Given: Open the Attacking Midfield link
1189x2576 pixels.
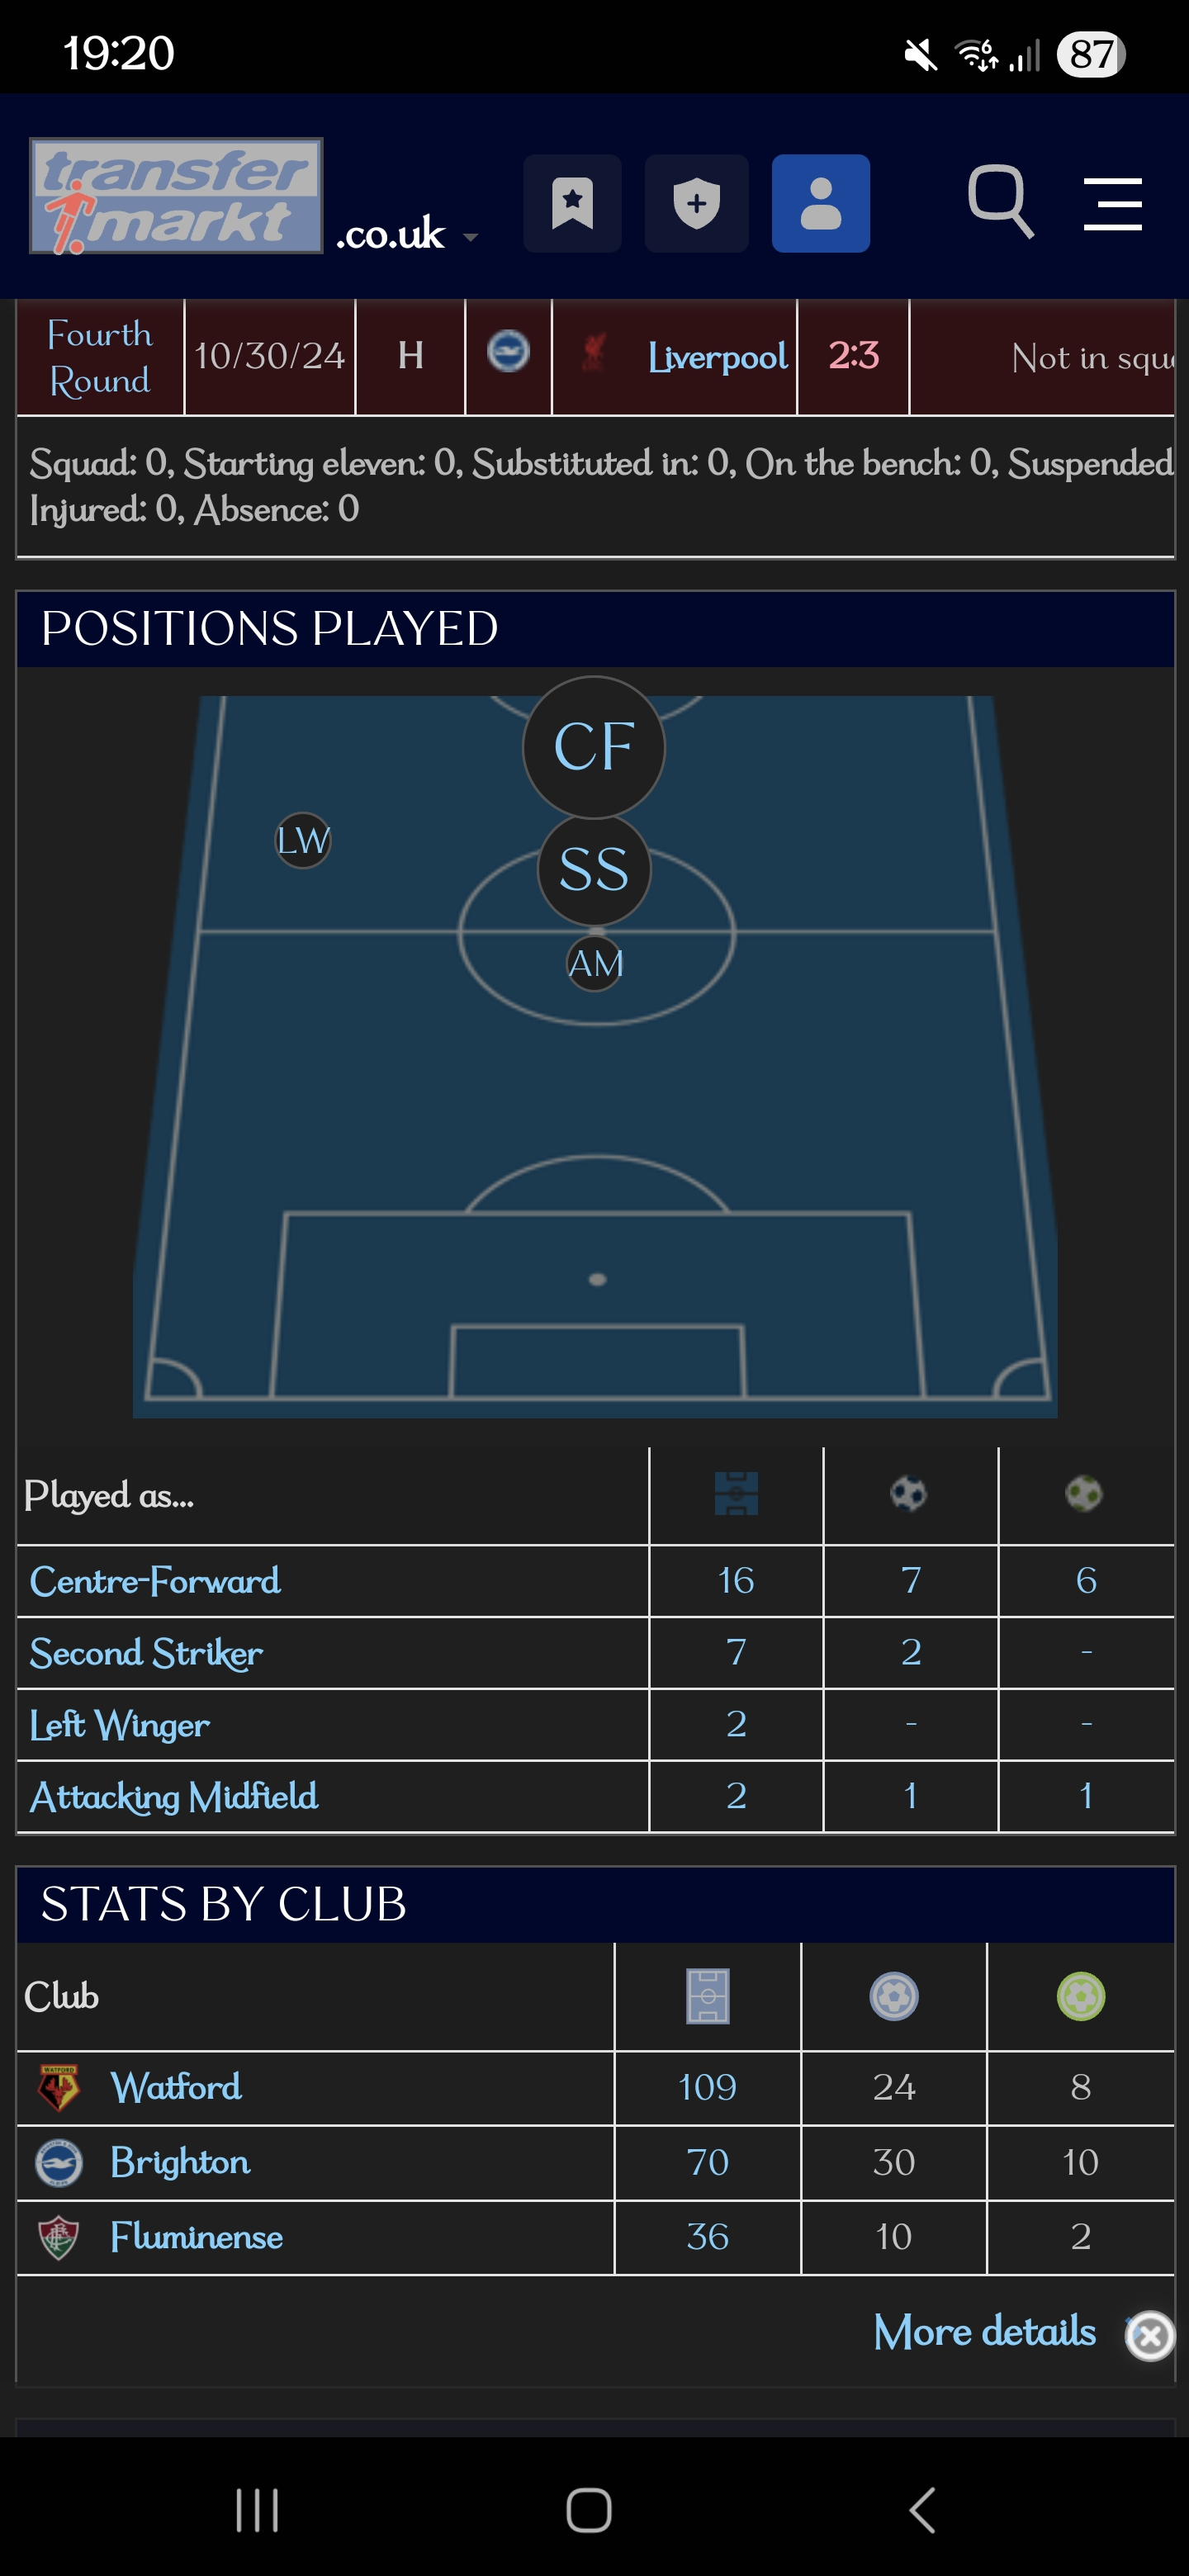Looking at the screenshot, I should 174,1797.
